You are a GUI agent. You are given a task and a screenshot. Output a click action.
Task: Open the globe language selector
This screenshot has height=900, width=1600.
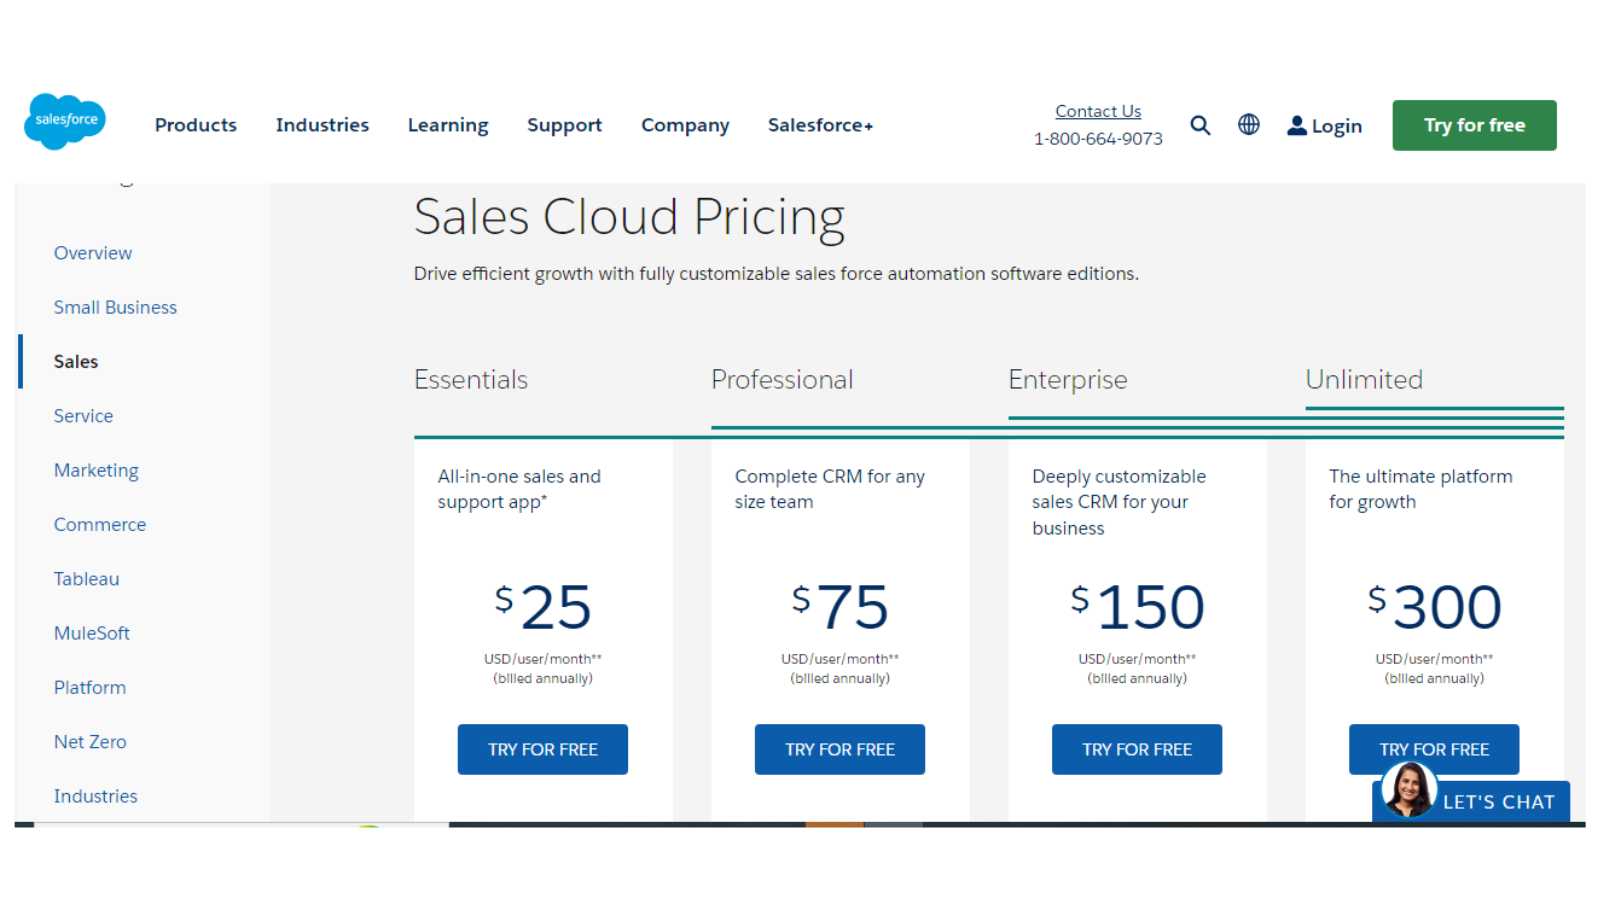1249,125
